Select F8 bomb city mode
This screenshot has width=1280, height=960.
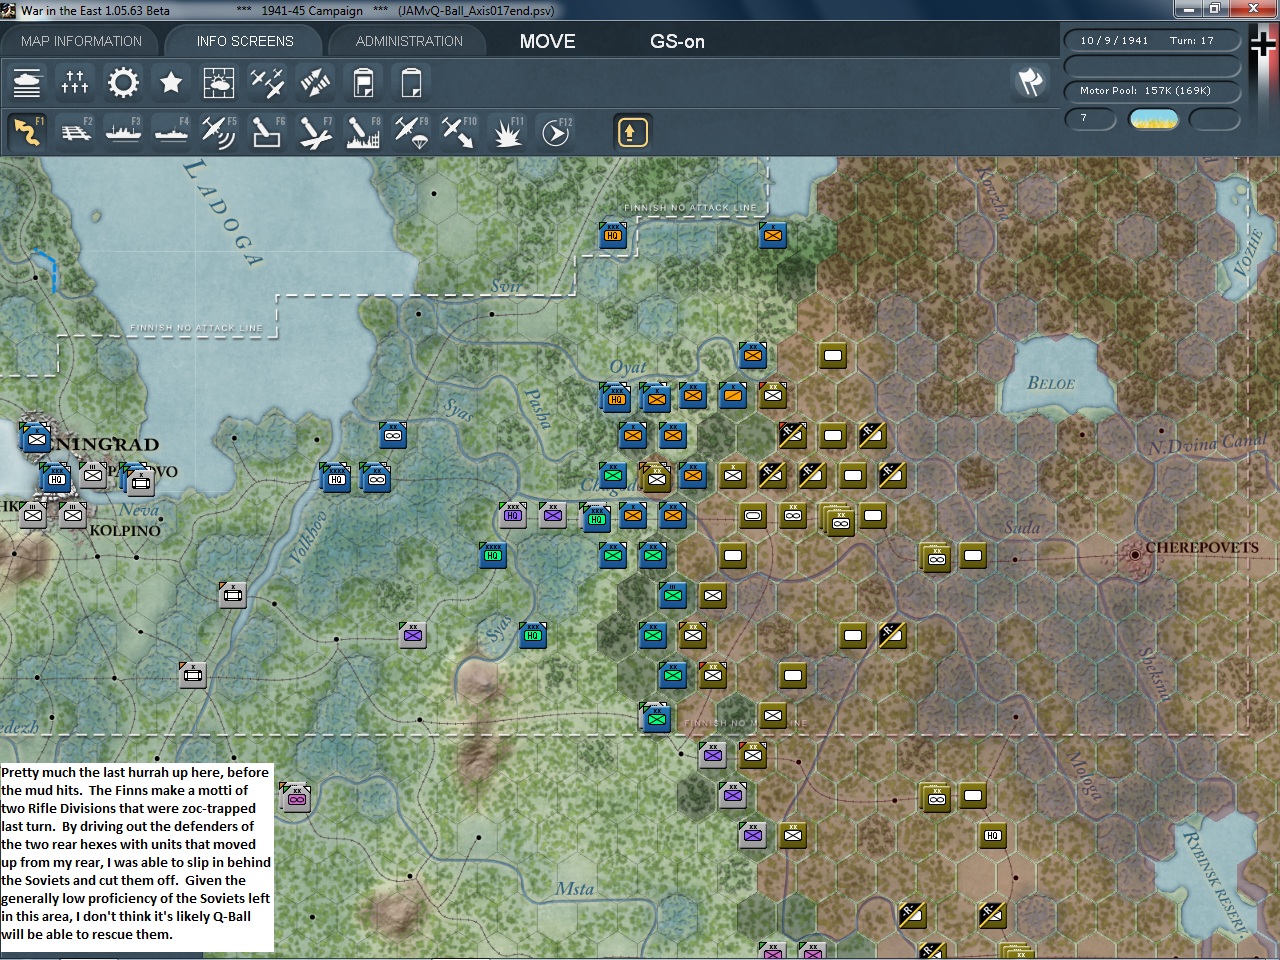pyautogui.click(x=363, y=132)
